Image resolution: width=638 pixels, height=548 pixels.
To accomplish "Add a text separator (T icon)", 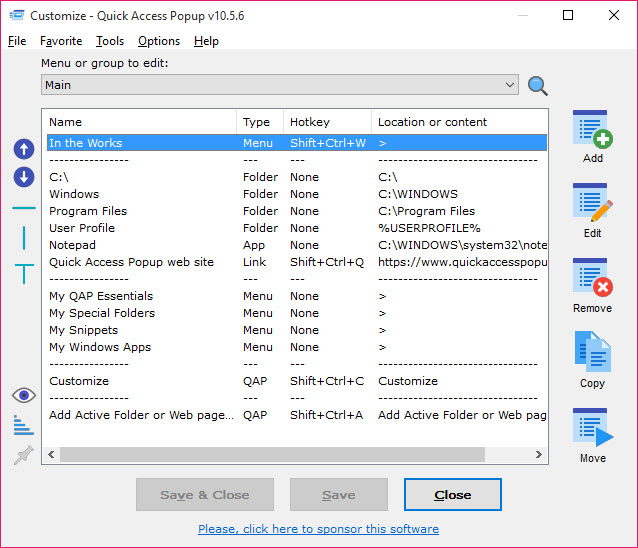I will [24, 273].
